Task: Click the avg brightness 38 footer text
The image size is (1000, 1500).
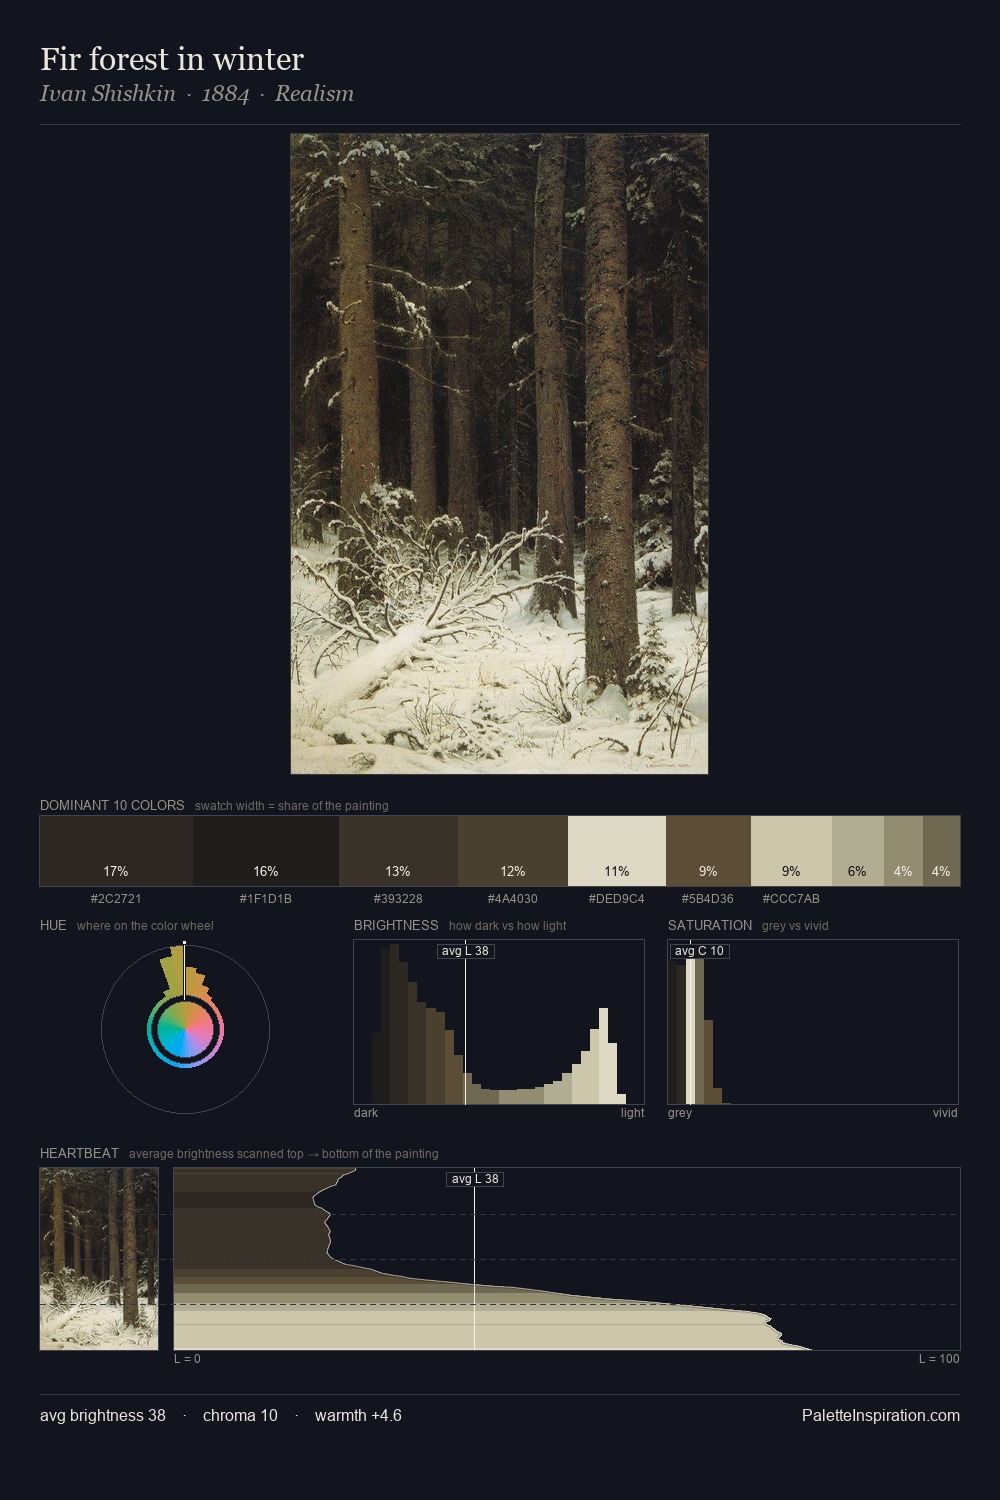Action: 103,1415
